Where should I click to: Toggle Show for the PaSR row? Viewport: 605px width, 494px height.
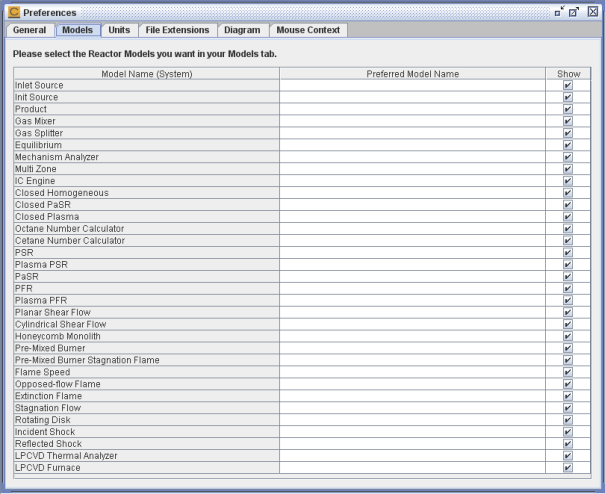coord(568,277)
